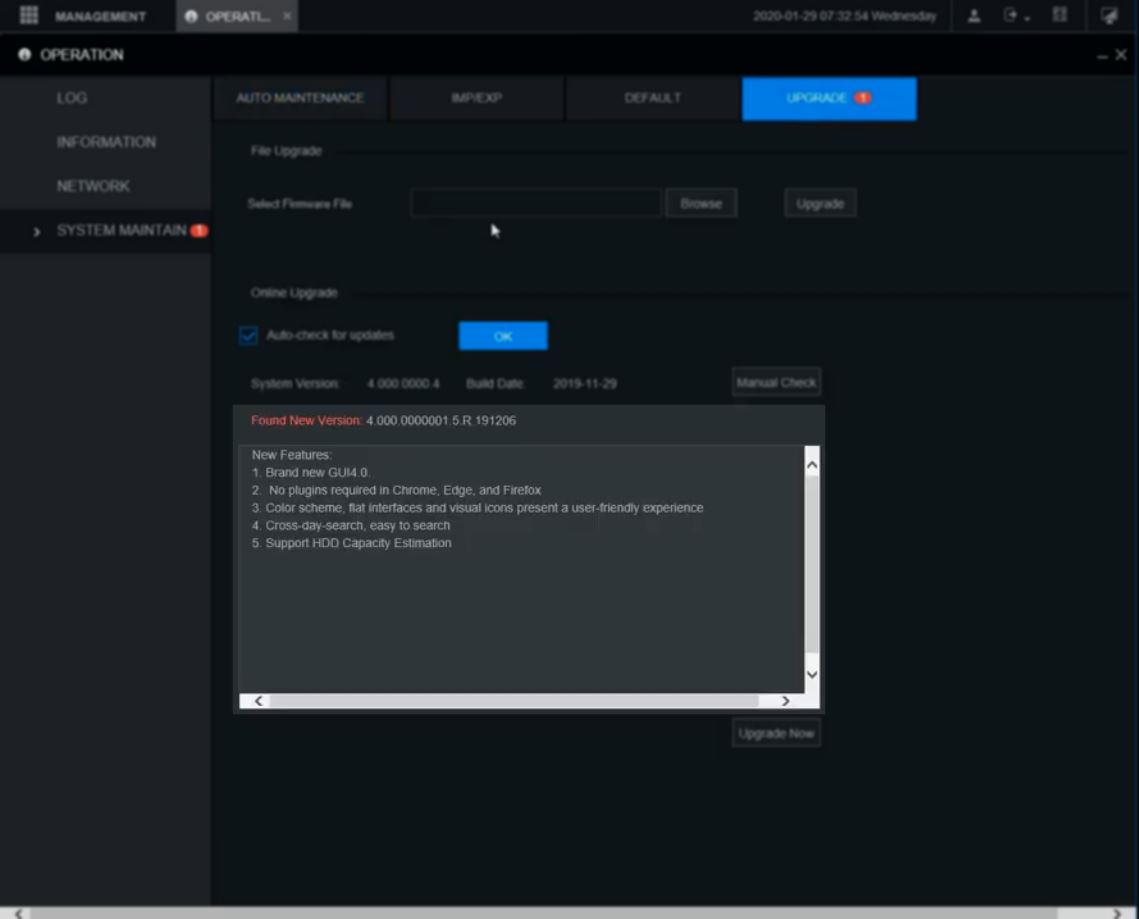The image size is (1139, 919).
Task: Click the Select Firmware File input field
Action: (x=536, y=203)
